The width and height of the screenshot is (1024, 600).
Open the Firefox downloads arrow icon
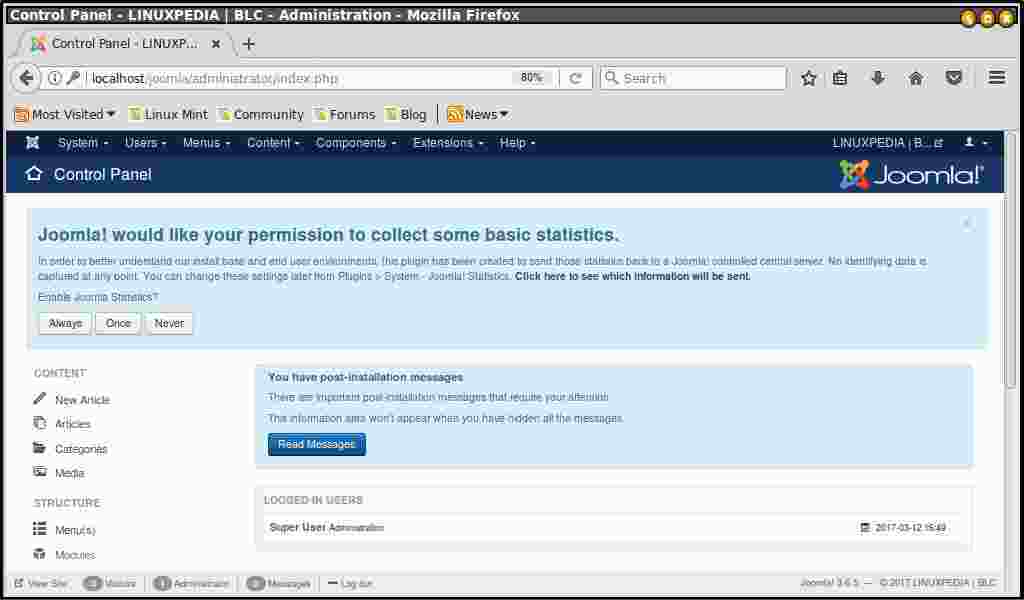877,77
